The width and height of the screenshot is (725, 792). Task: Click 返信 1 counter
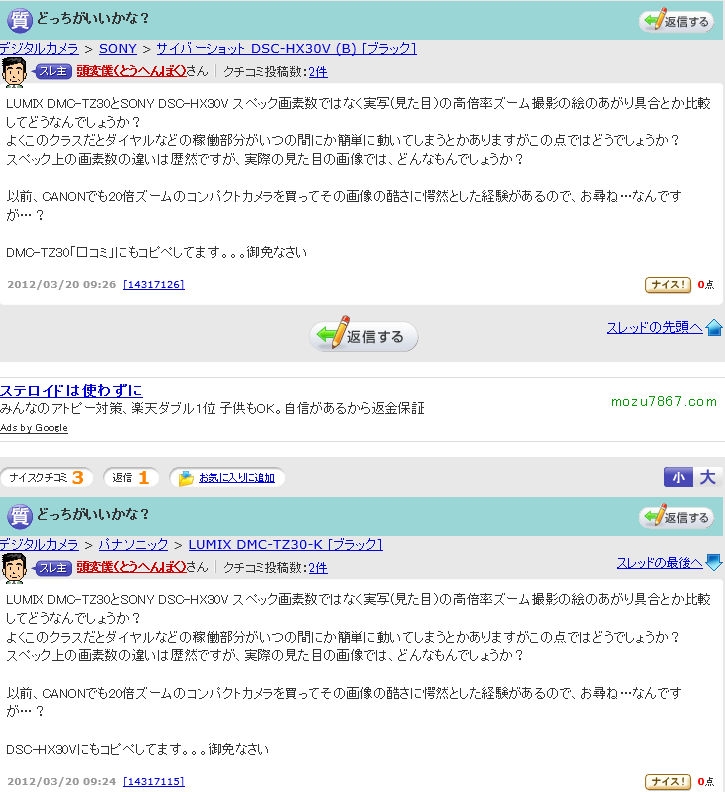point(131,477)
